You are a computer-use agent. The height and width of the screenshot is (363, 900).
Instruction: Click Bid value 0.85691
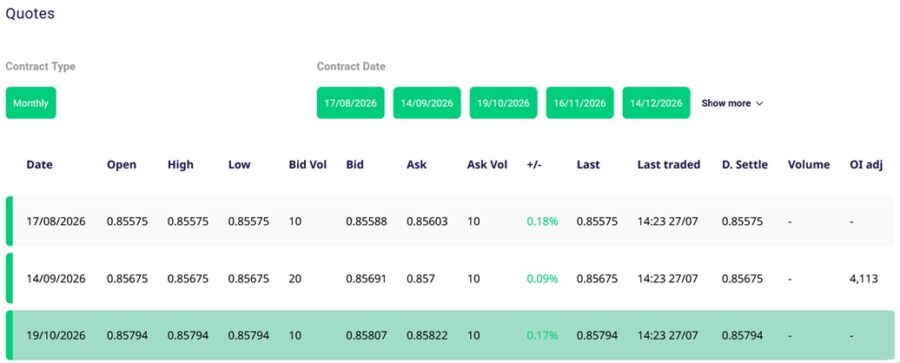(x=366, y=279)
